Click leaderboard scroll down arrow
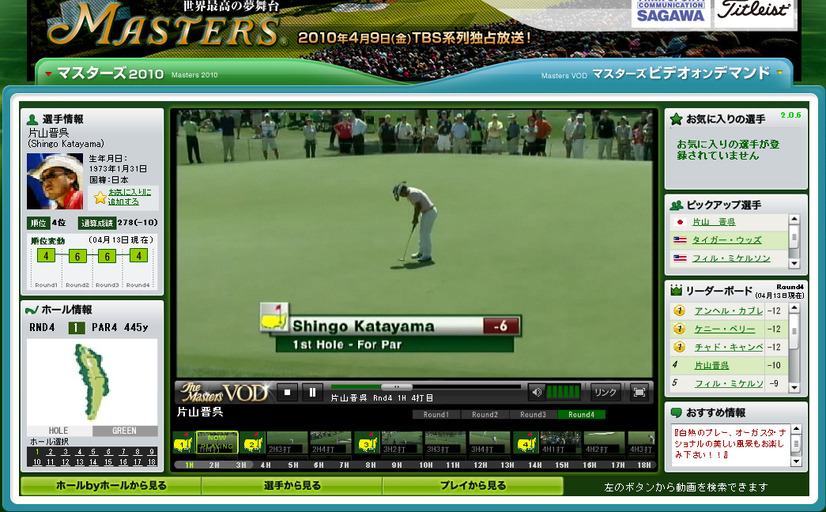Screen dimensions: 826x512 [x=795, y=388]
